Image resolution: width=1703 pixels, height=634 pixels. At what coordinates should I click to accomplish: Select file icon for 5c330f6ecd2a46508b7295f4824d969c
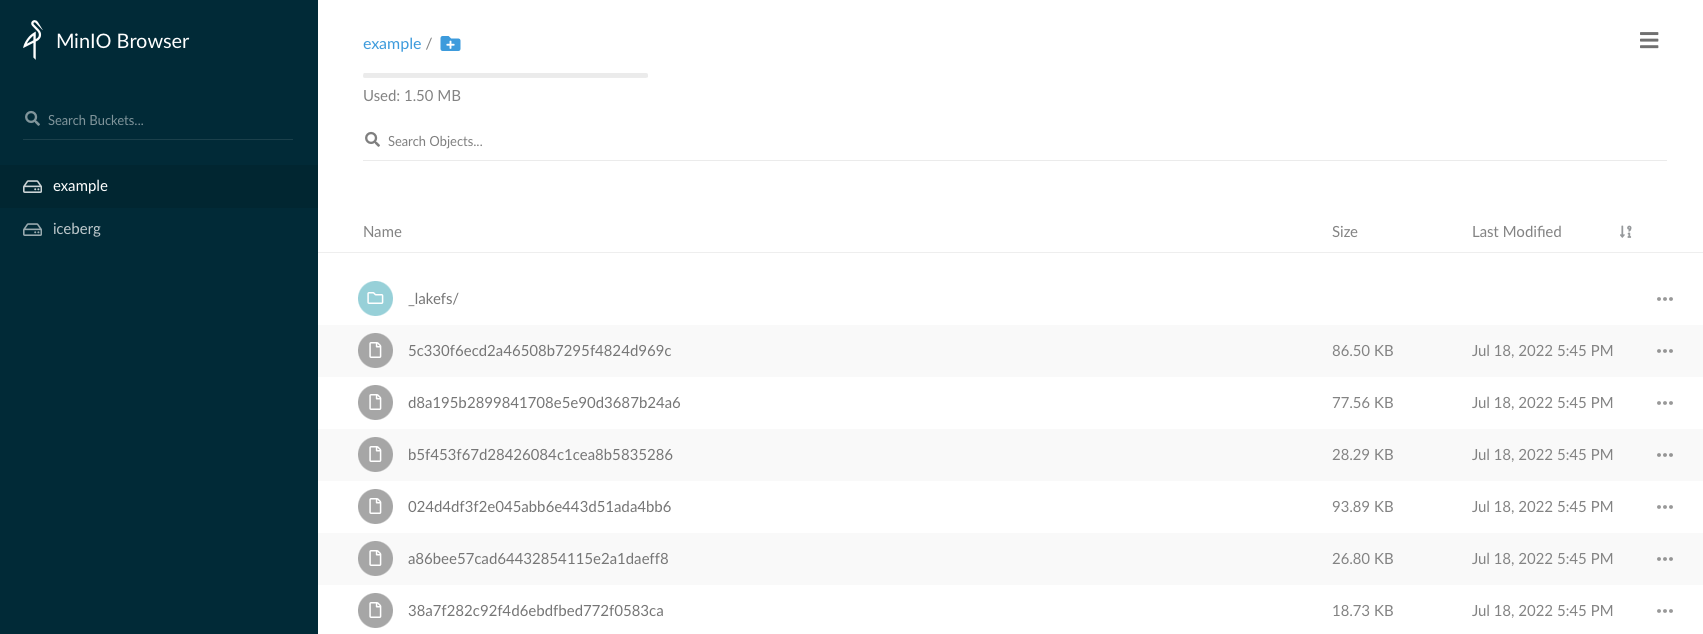coord(375,350)
